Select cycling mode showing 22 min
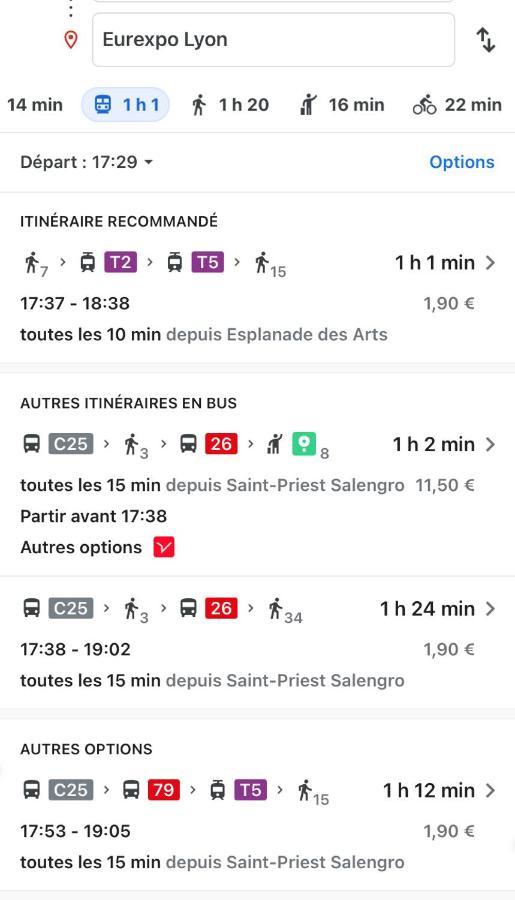The width and height of the screenshot is (515, 900). tap(458, 105)
